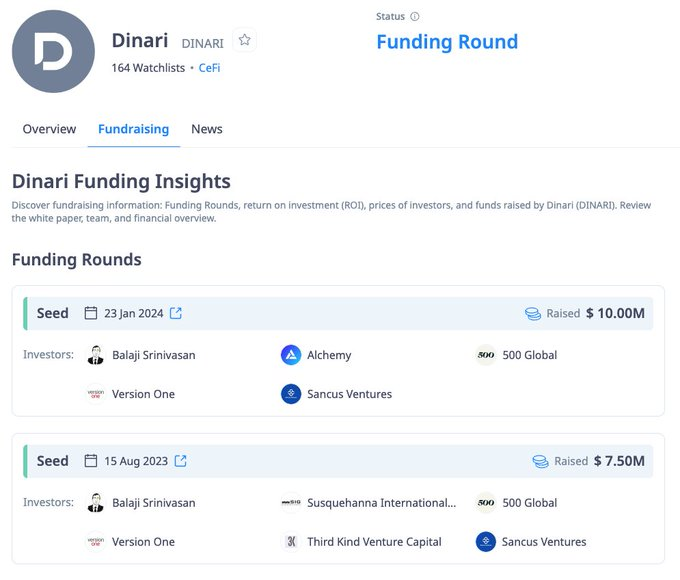This screenshot has height=580, width=680.
Task: Click Version One logo in Aug 2023 round
Action: coord(96,541)
